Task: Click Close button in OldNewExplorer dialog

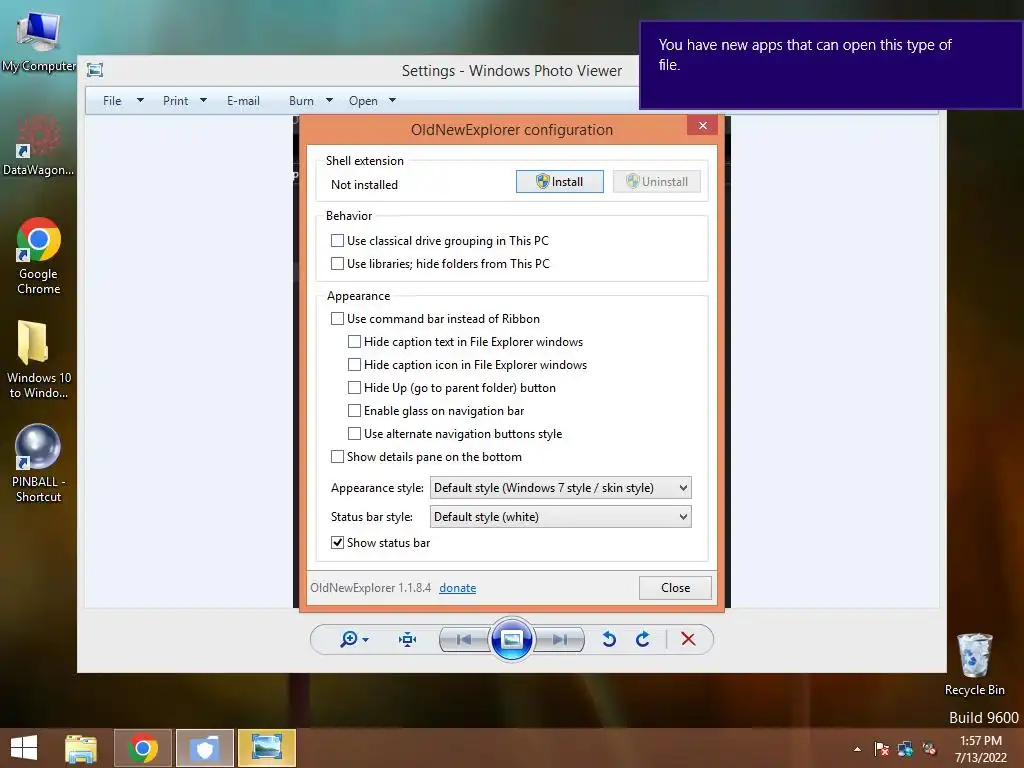Action: point(675,588)
